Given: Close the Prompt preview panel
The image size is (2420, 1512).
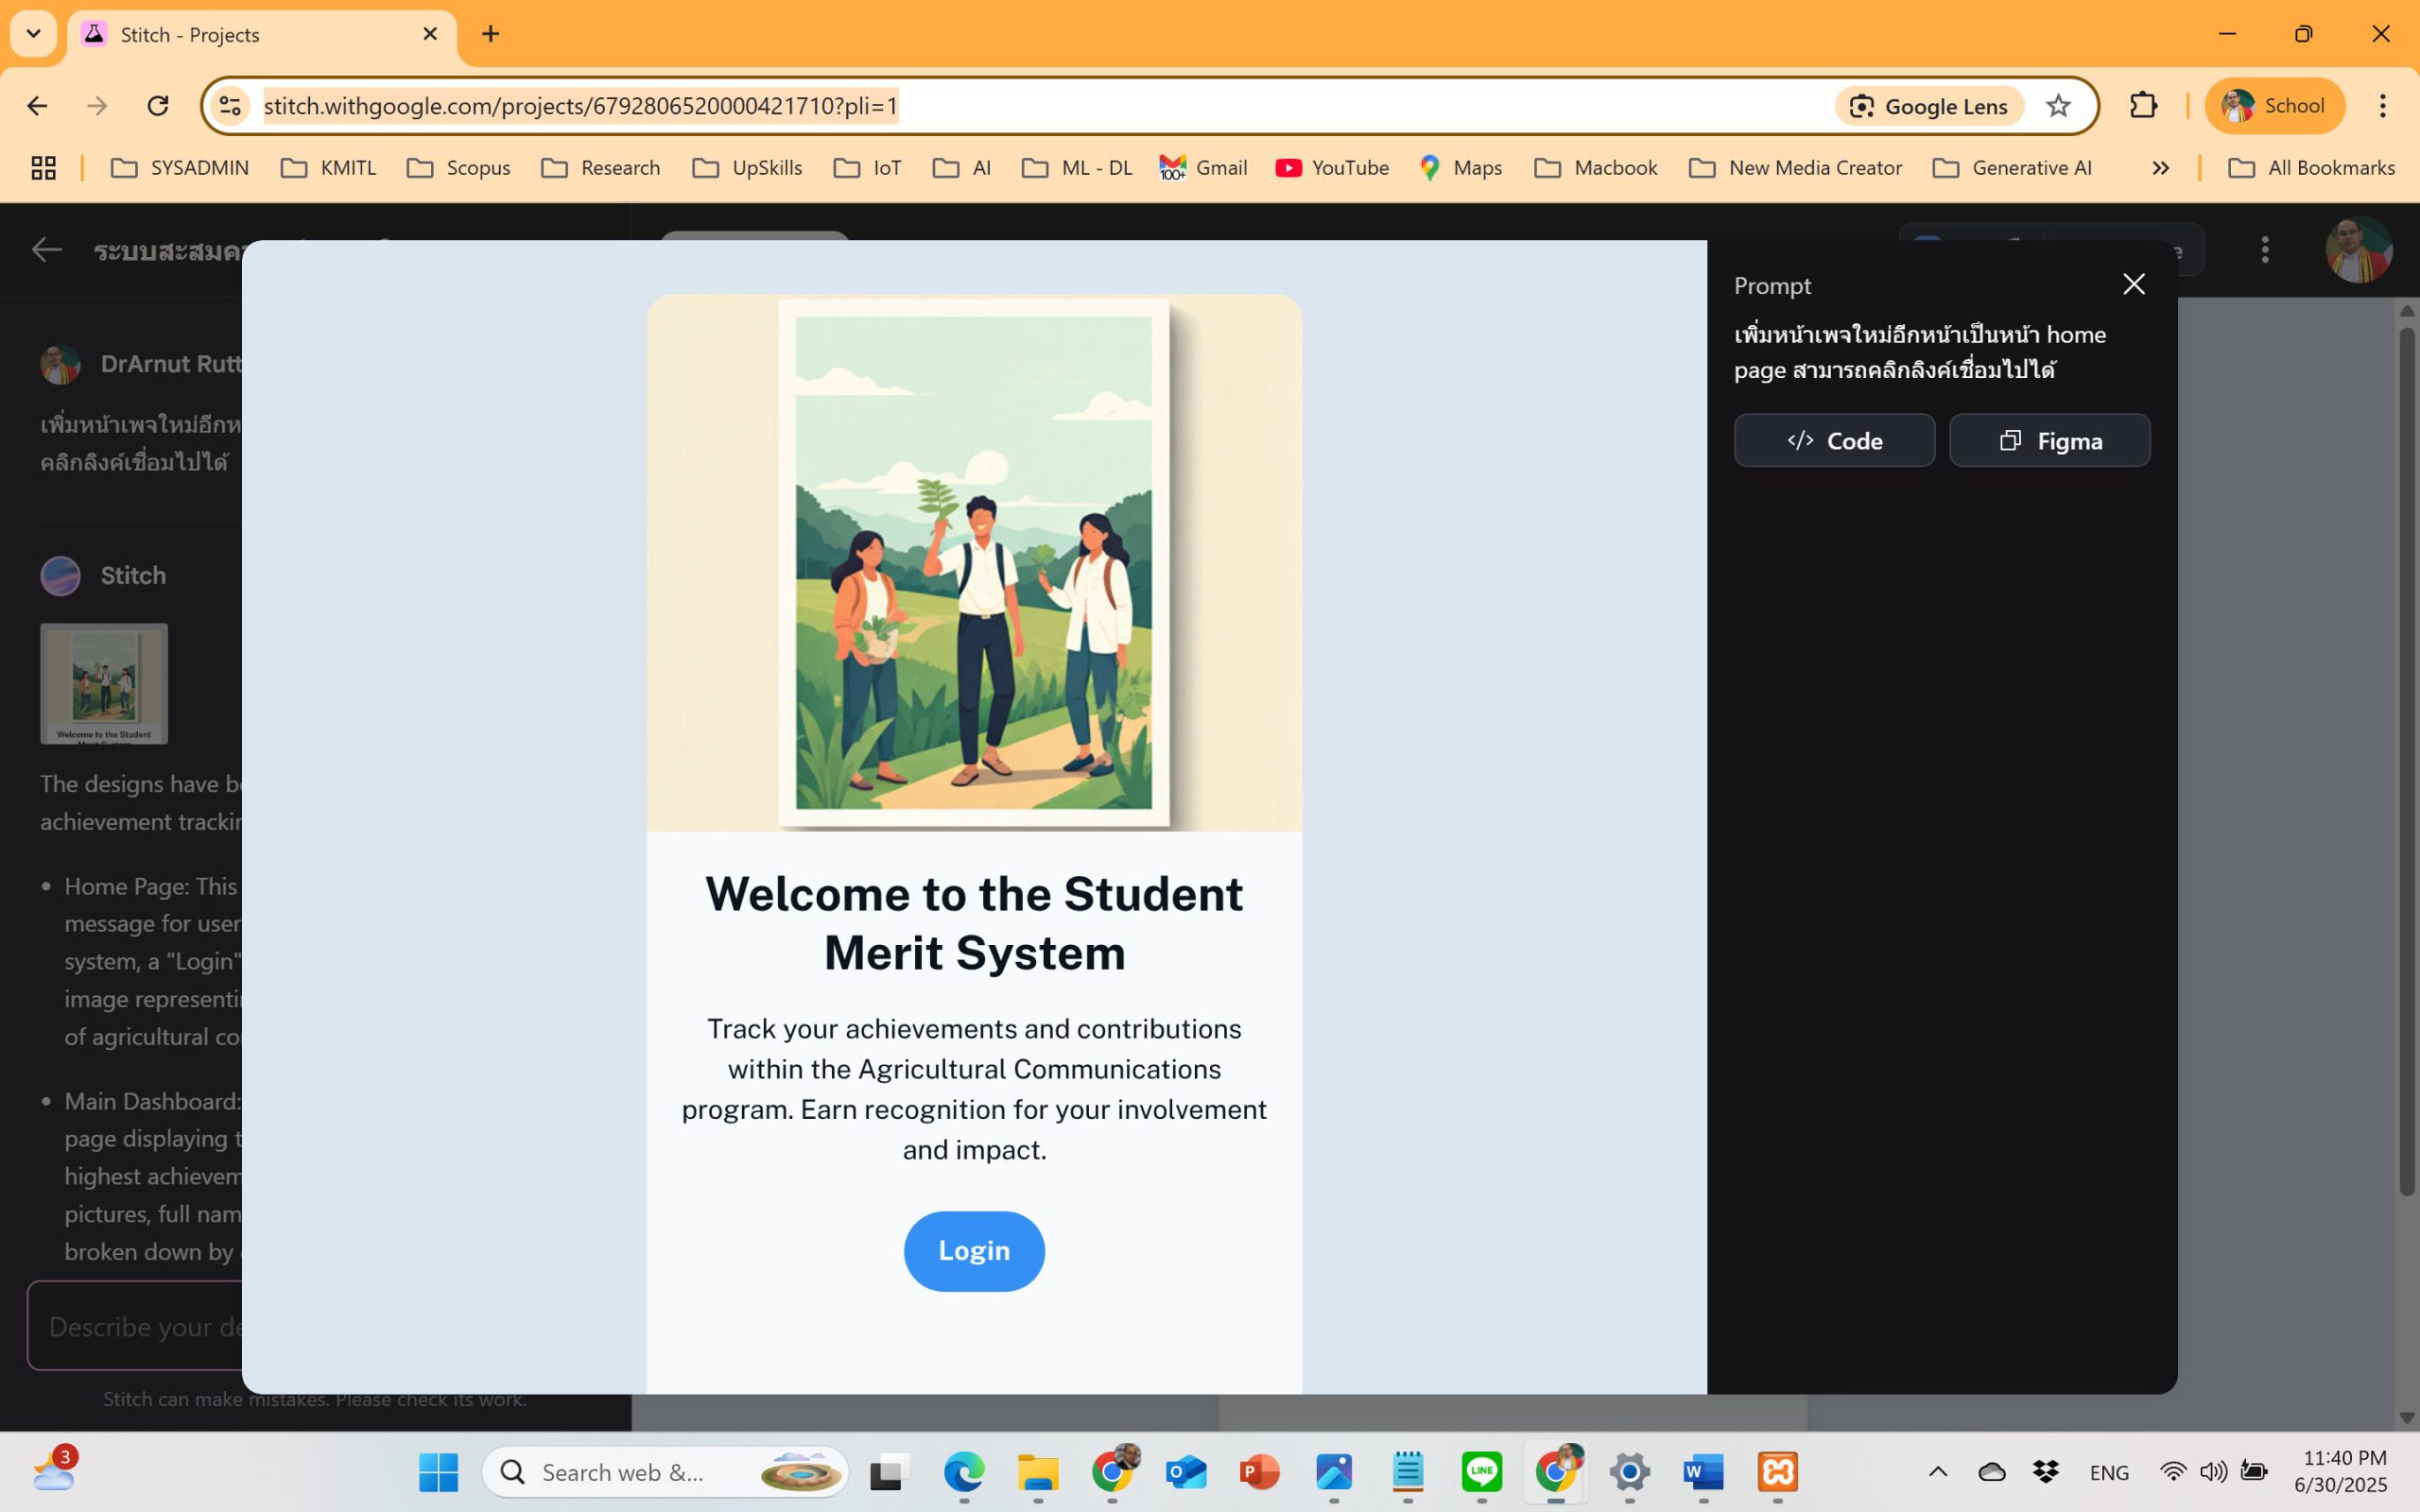Looking at the screenshot, I should click(x=2133, y=285).
